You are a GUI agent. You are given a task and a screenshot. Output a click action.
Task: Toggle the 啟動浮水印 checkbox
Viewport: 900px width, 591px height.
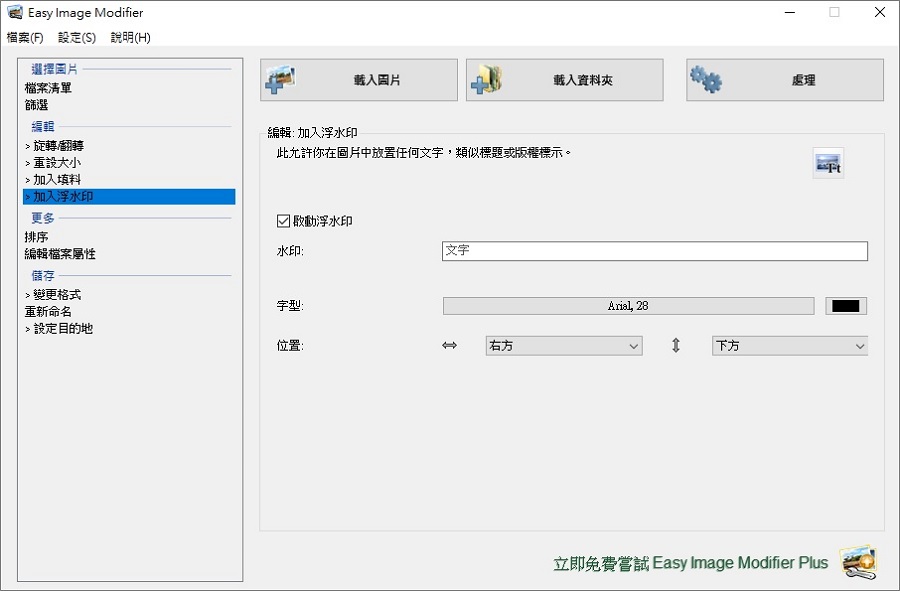point(284,221)
